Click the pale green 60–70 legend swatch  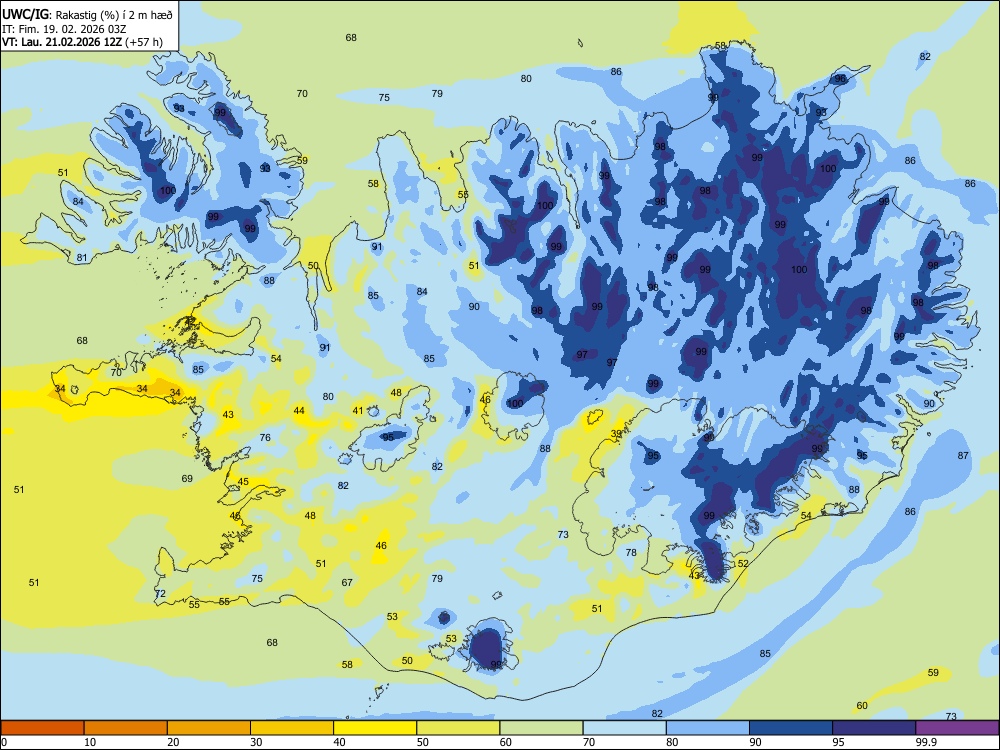pyautogui.click(x=541, y=728)
